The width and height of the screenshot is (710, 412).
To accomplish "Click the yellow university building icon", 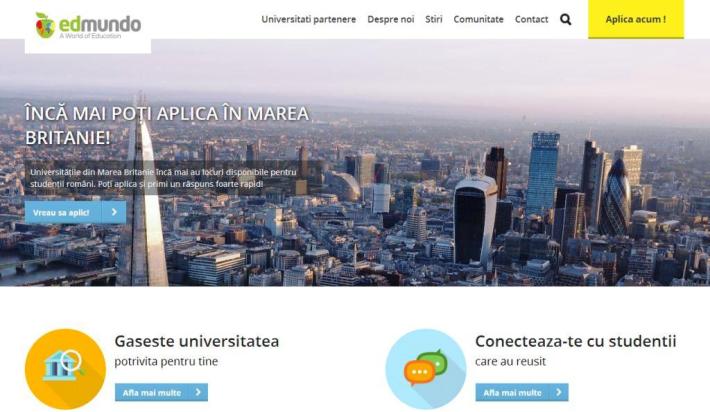I will pyautogui.click(x=65, y=369).
